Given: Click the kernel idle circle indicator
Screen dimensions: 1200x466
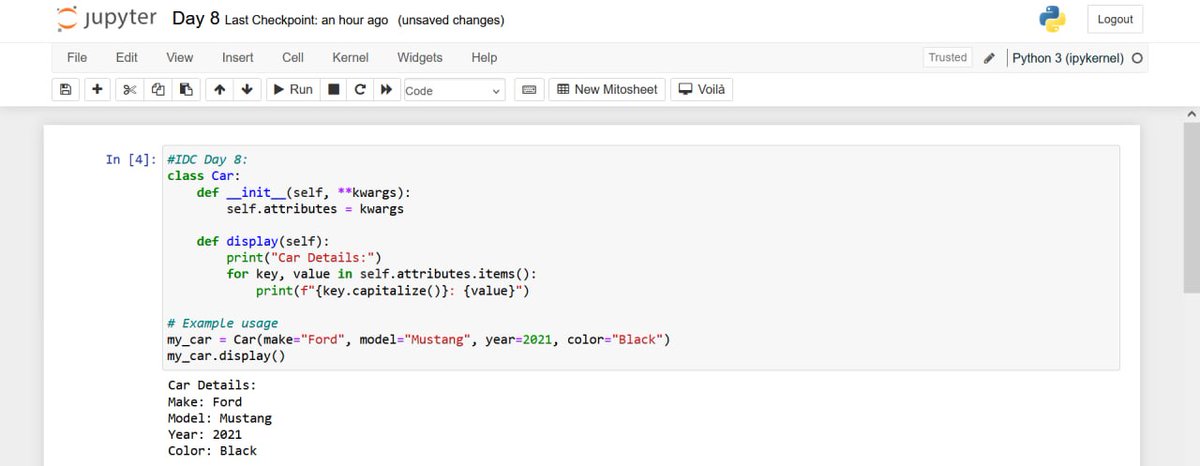Looking at the screenshot, I should [1137, 58].
